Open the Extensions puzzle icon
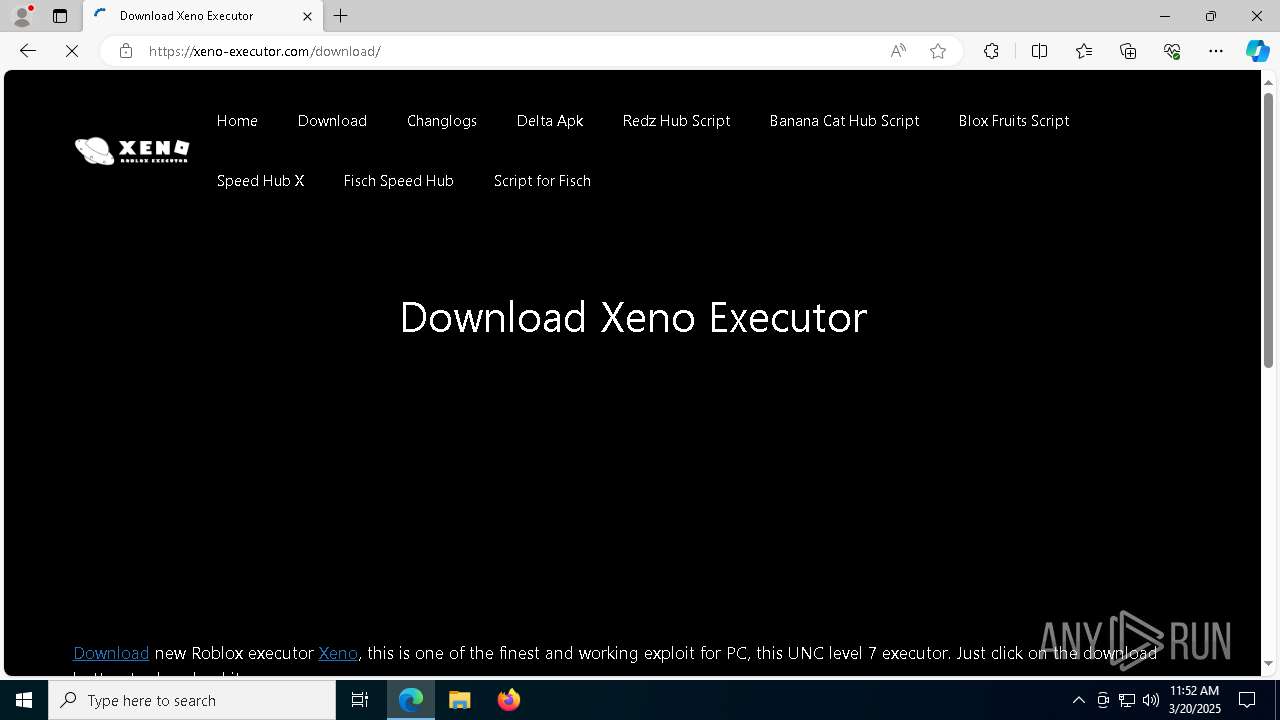Screen dimensions: 1280x720 (991, 51)
